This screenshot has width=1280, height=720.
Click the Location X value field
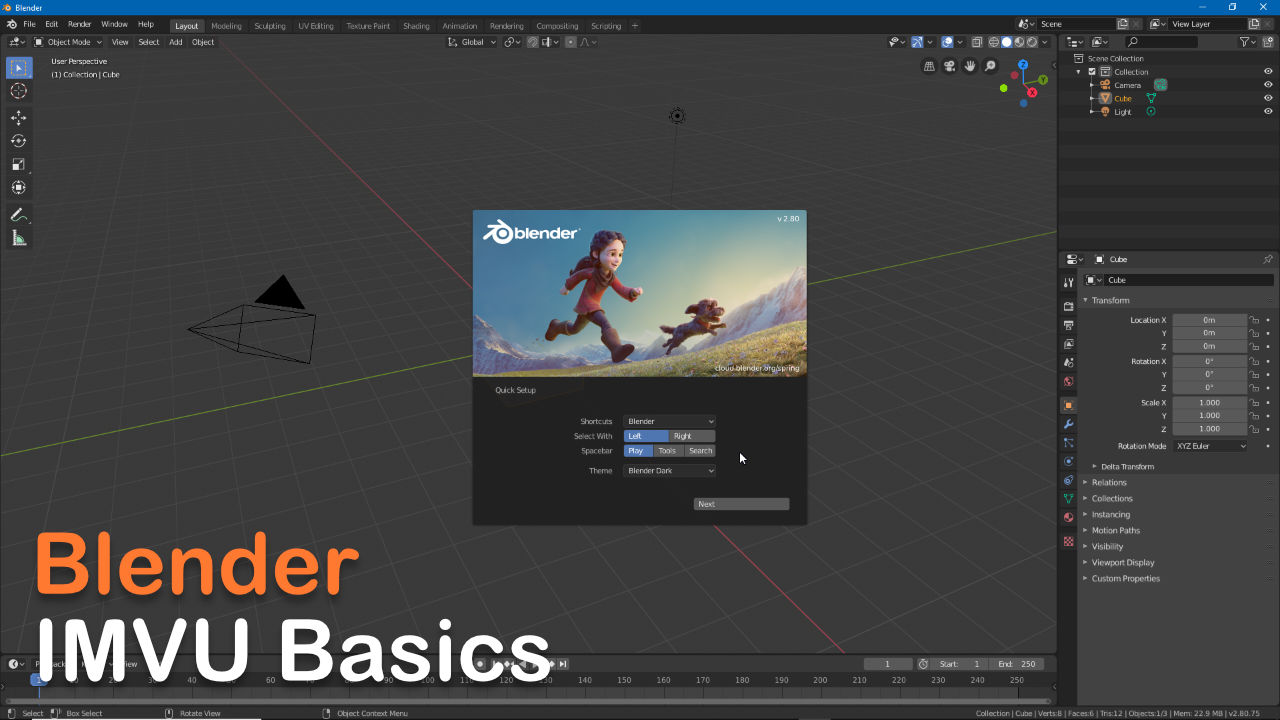tap(1210, 320)
